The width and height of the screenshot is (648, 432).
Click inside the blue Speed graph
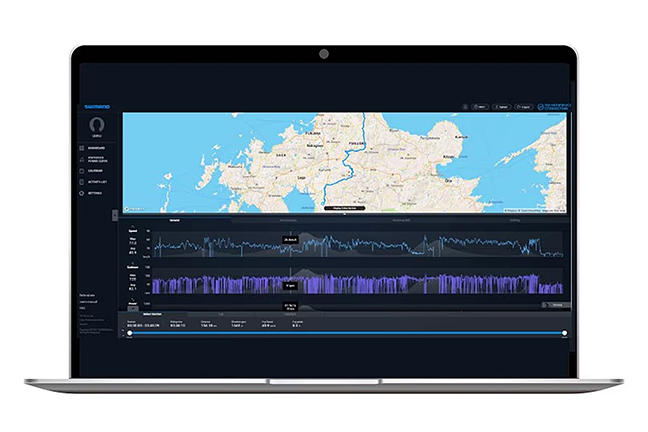click(358, 245)
